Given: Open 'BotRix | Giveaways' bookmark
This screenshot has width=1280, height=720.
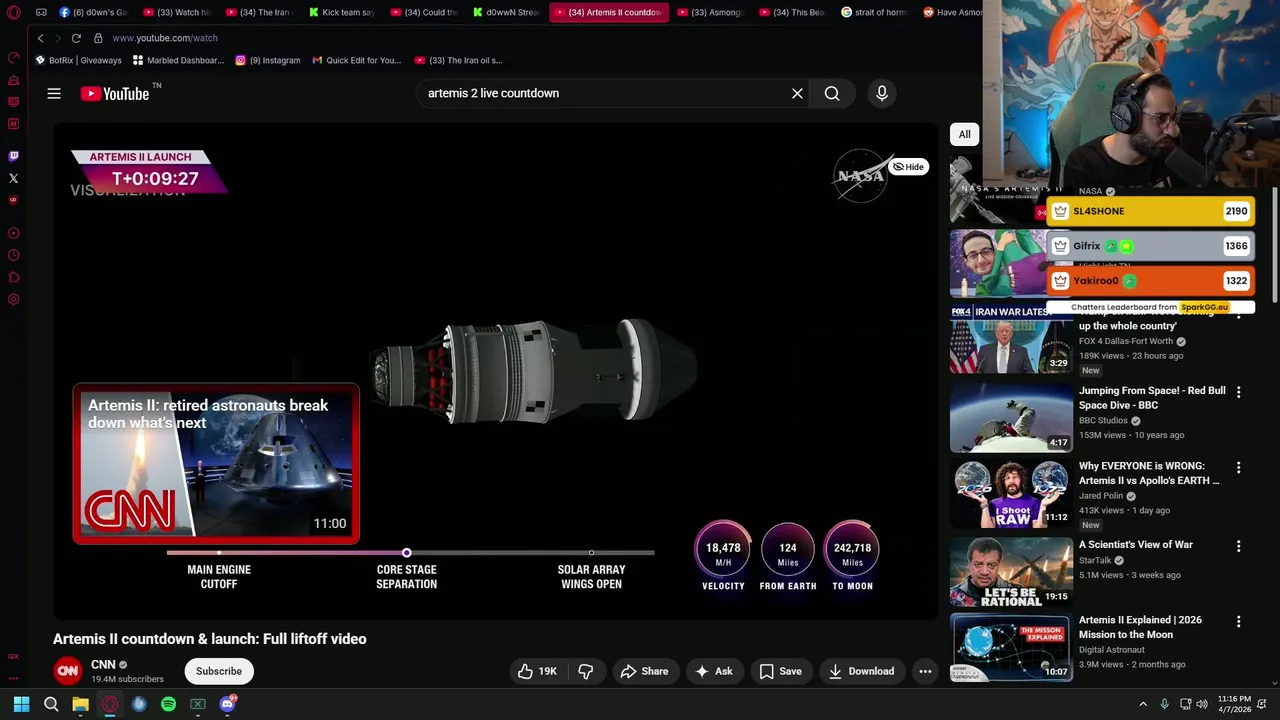Looking at the screenshot, I should [78, 60].
